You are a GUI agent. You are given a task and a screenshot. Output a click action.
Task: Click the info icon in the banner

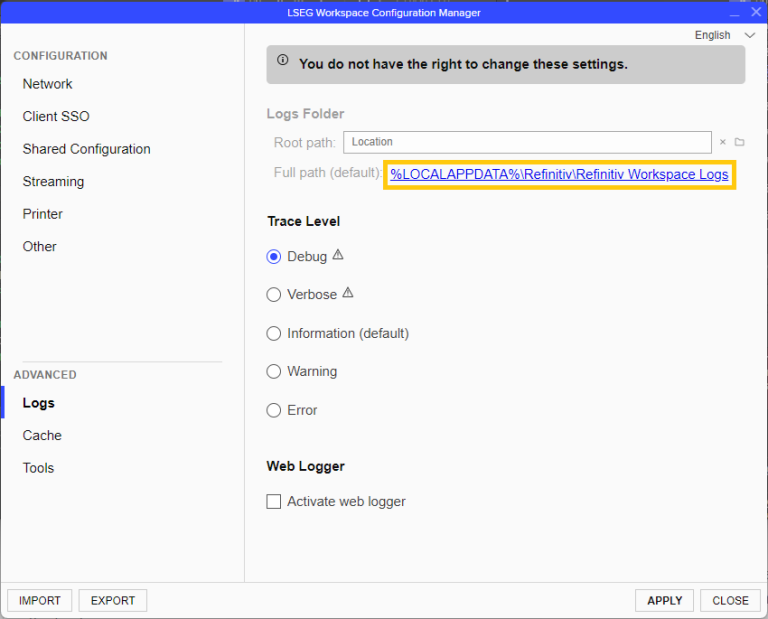283,62
